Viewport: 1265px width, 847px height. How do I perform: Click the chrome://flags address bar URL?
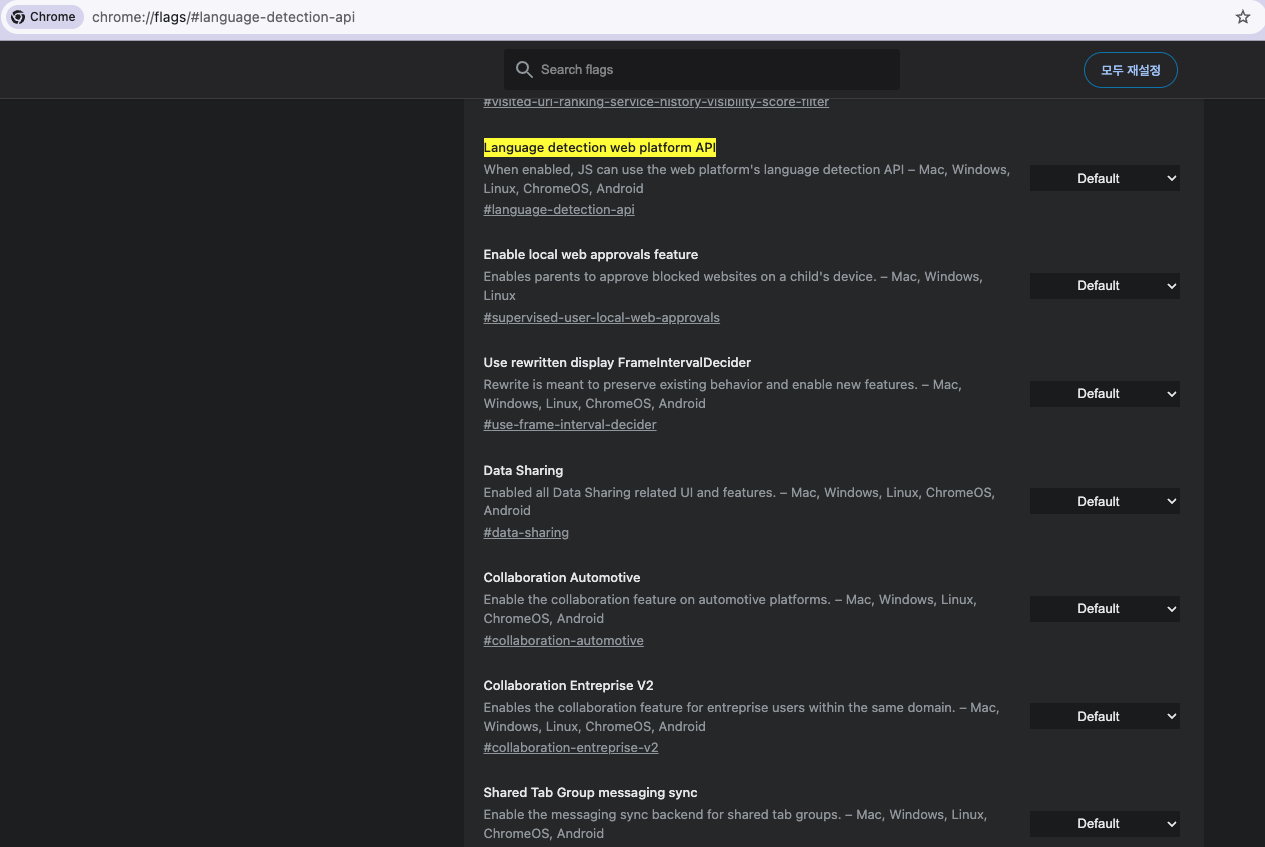click(223, 17)
